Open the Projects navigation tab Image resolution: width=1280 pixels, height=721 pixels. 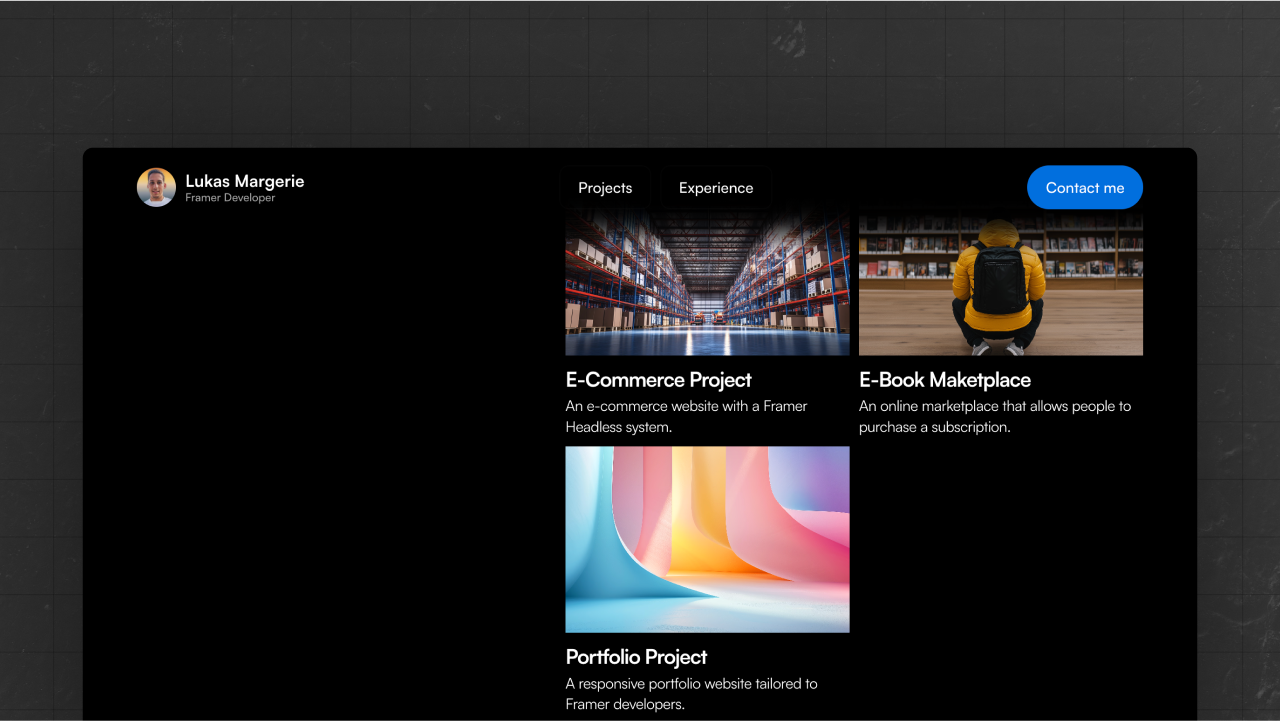pyautogui.click(x=605, y=188)
